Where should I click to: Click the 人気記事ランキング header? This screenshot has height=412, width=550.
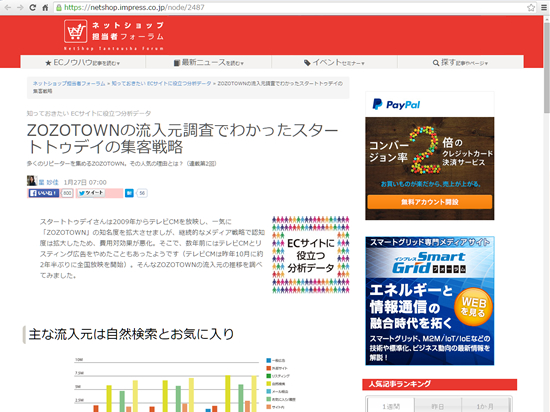point(440,384)
